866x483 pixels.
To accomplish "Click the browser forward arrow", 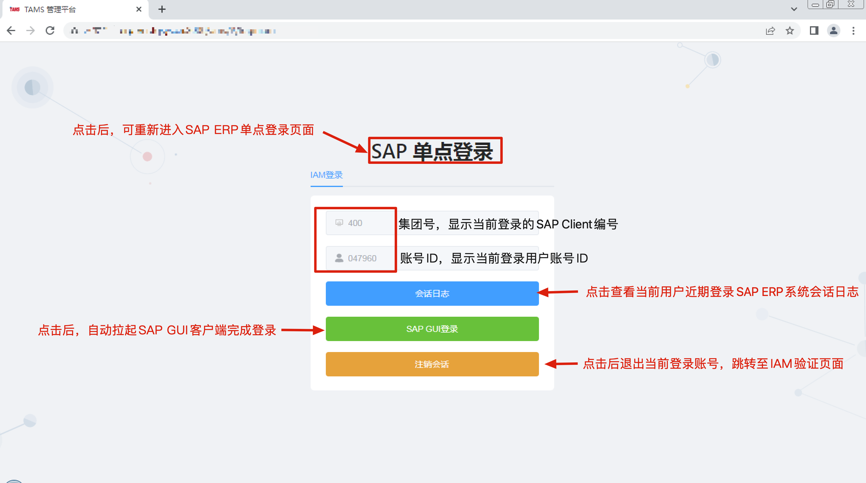I will pyautogui.click(x=30, y=31).
